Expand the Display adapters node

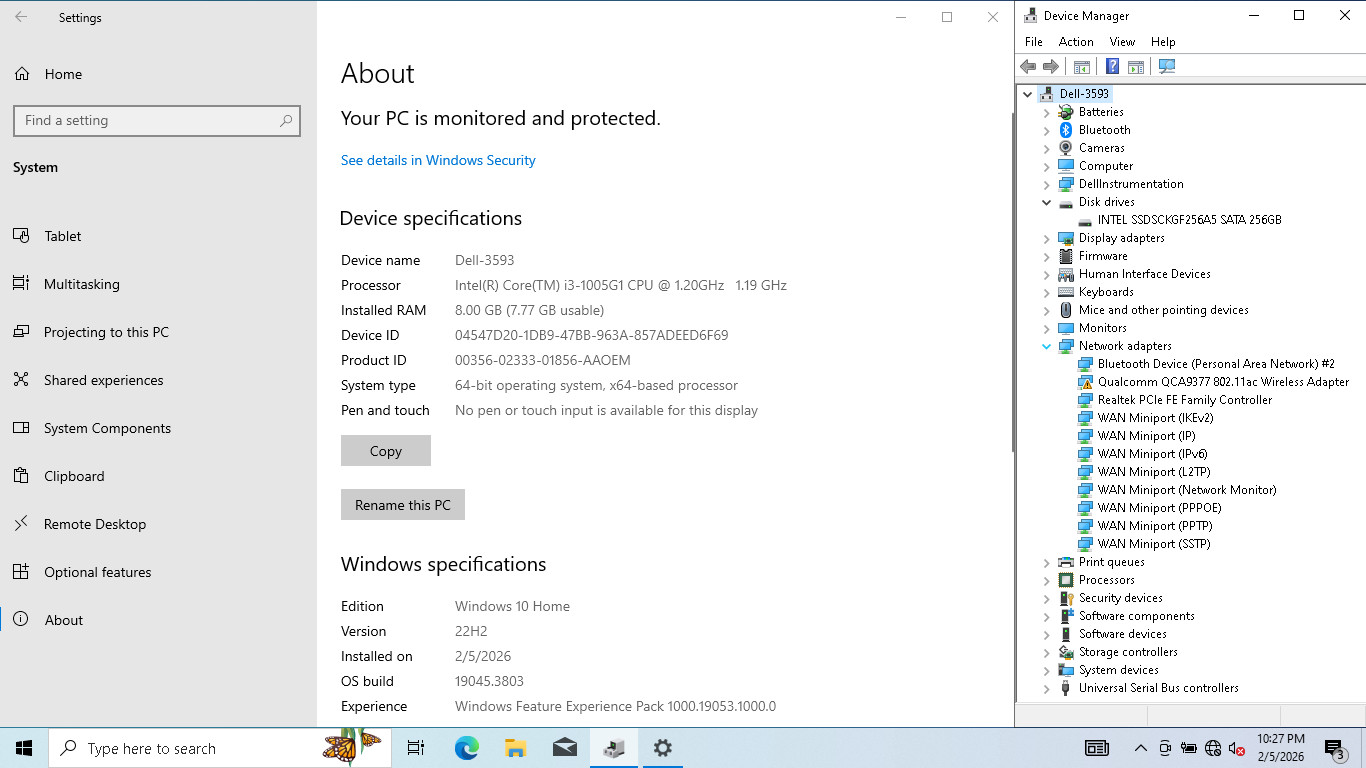1047,238
